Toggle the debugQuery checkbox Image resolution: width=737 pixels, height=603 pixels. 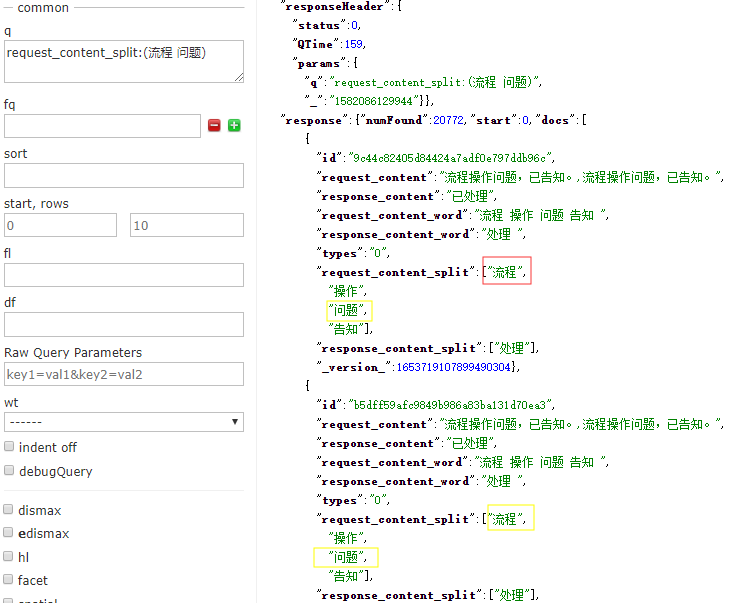(x=9, y=470)
